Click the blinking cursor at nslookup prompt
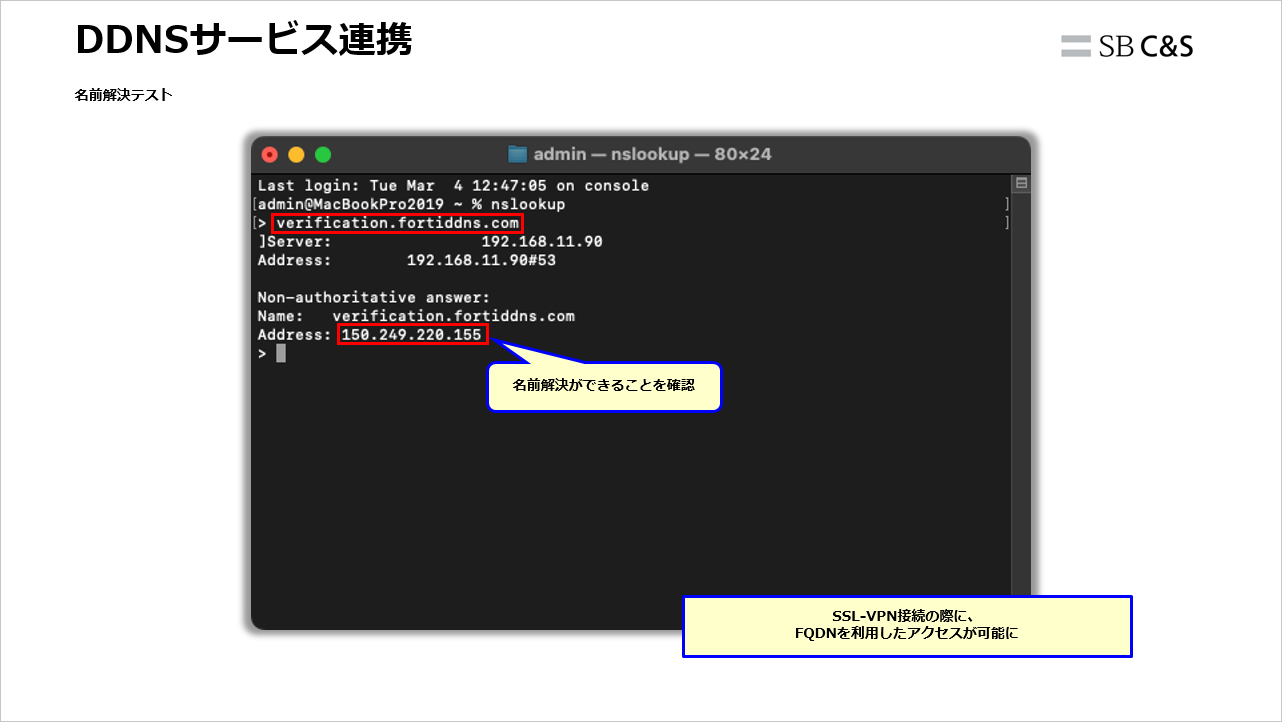This screenshot has height=722, width=1282. pos(281,353)
